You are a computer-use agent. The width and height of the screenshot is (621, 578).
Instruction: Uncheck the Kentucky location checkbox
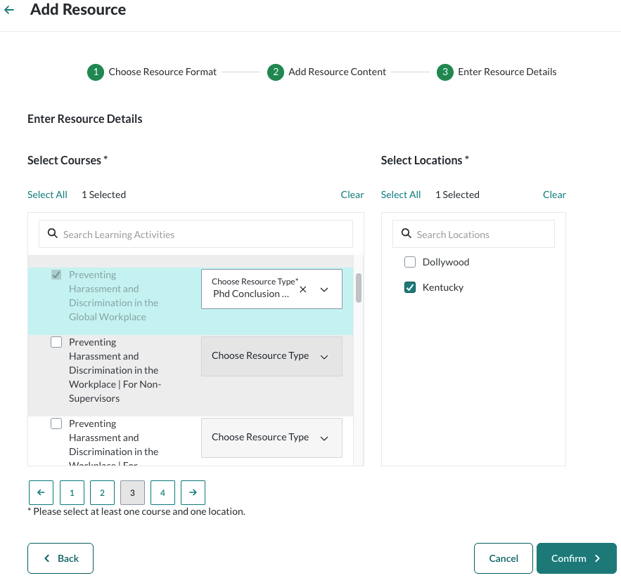tap(410, 288)
